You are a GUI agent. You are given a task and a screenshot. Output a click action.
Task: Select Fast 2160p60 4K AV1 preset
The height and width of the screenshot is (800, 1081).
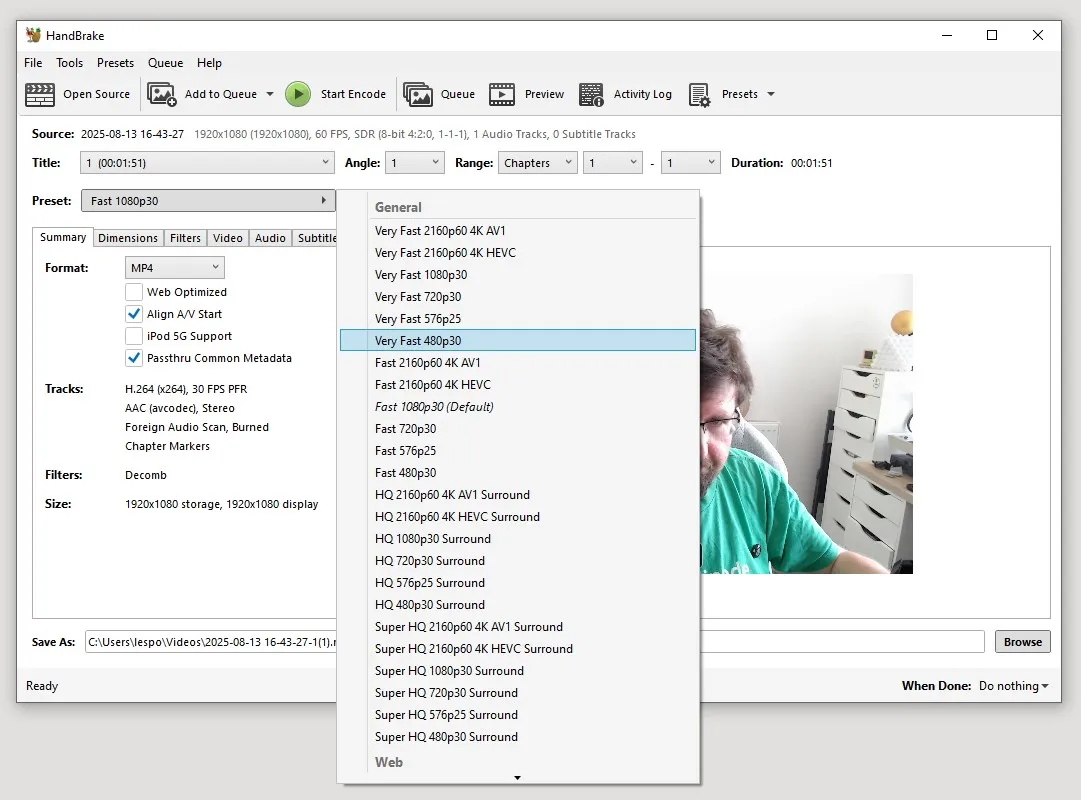pos(518,363)
